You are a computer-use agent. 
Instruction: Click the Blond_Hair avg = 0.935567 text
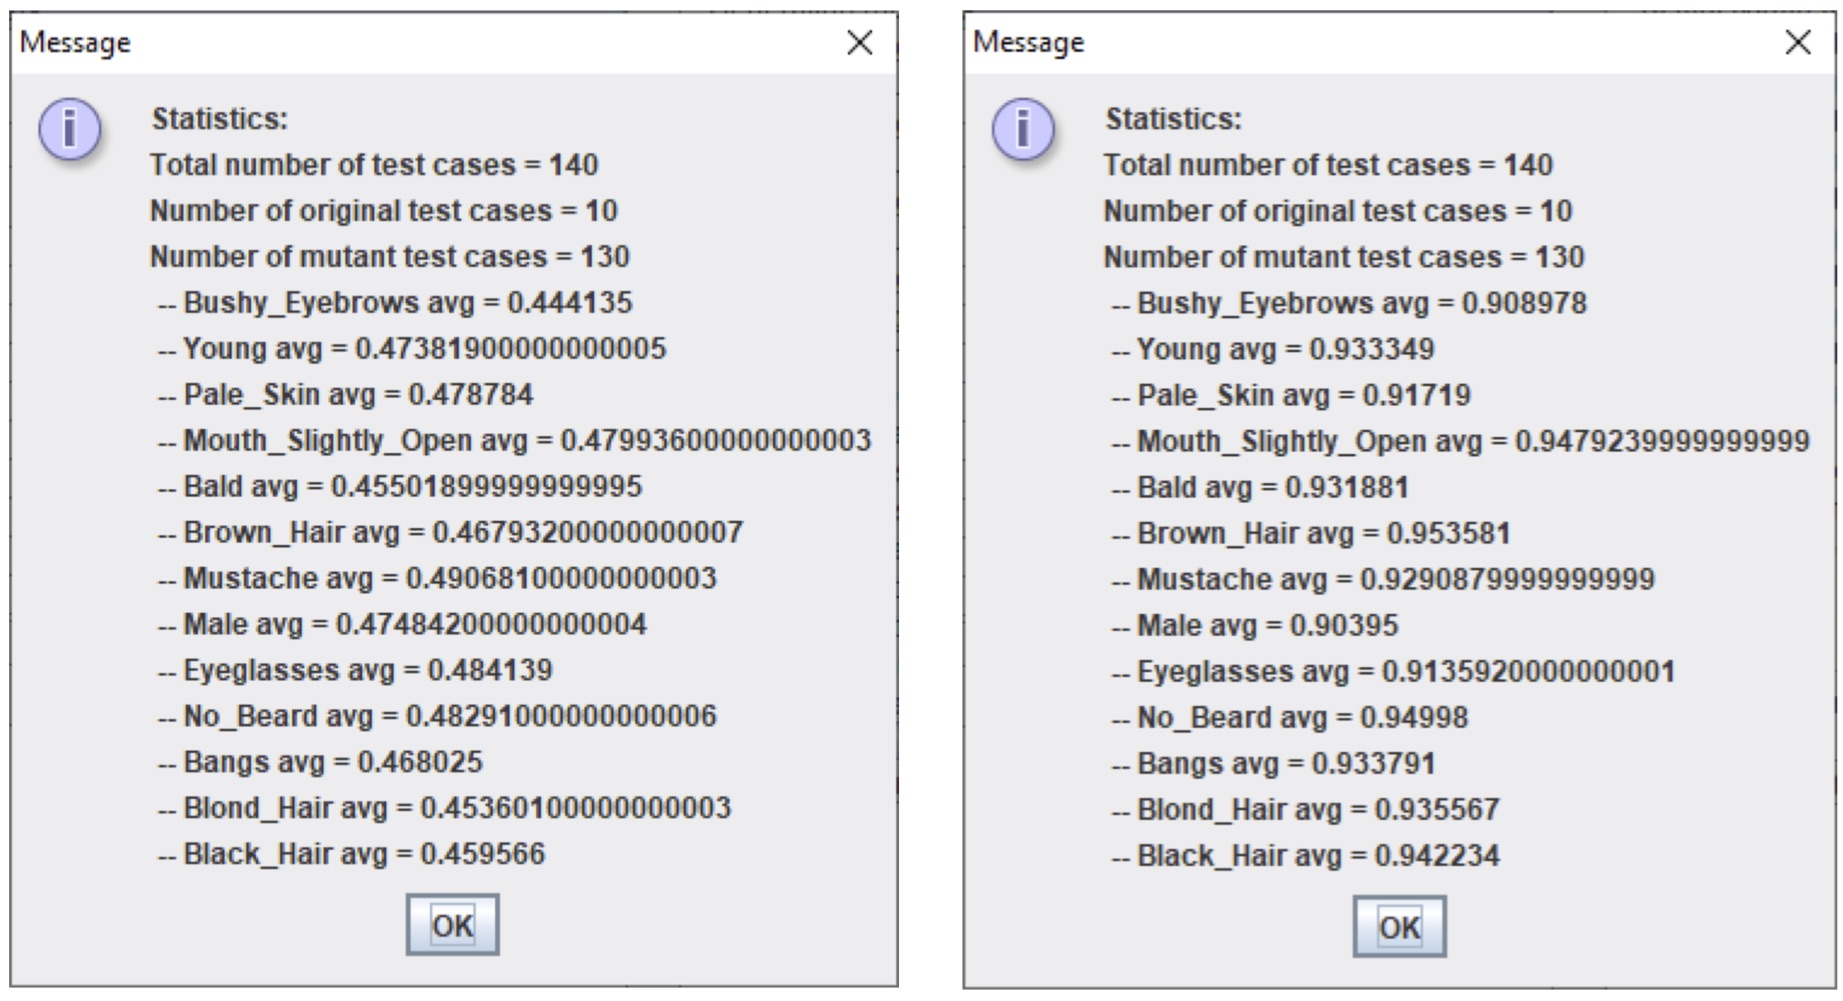[x=1306, y=809]
